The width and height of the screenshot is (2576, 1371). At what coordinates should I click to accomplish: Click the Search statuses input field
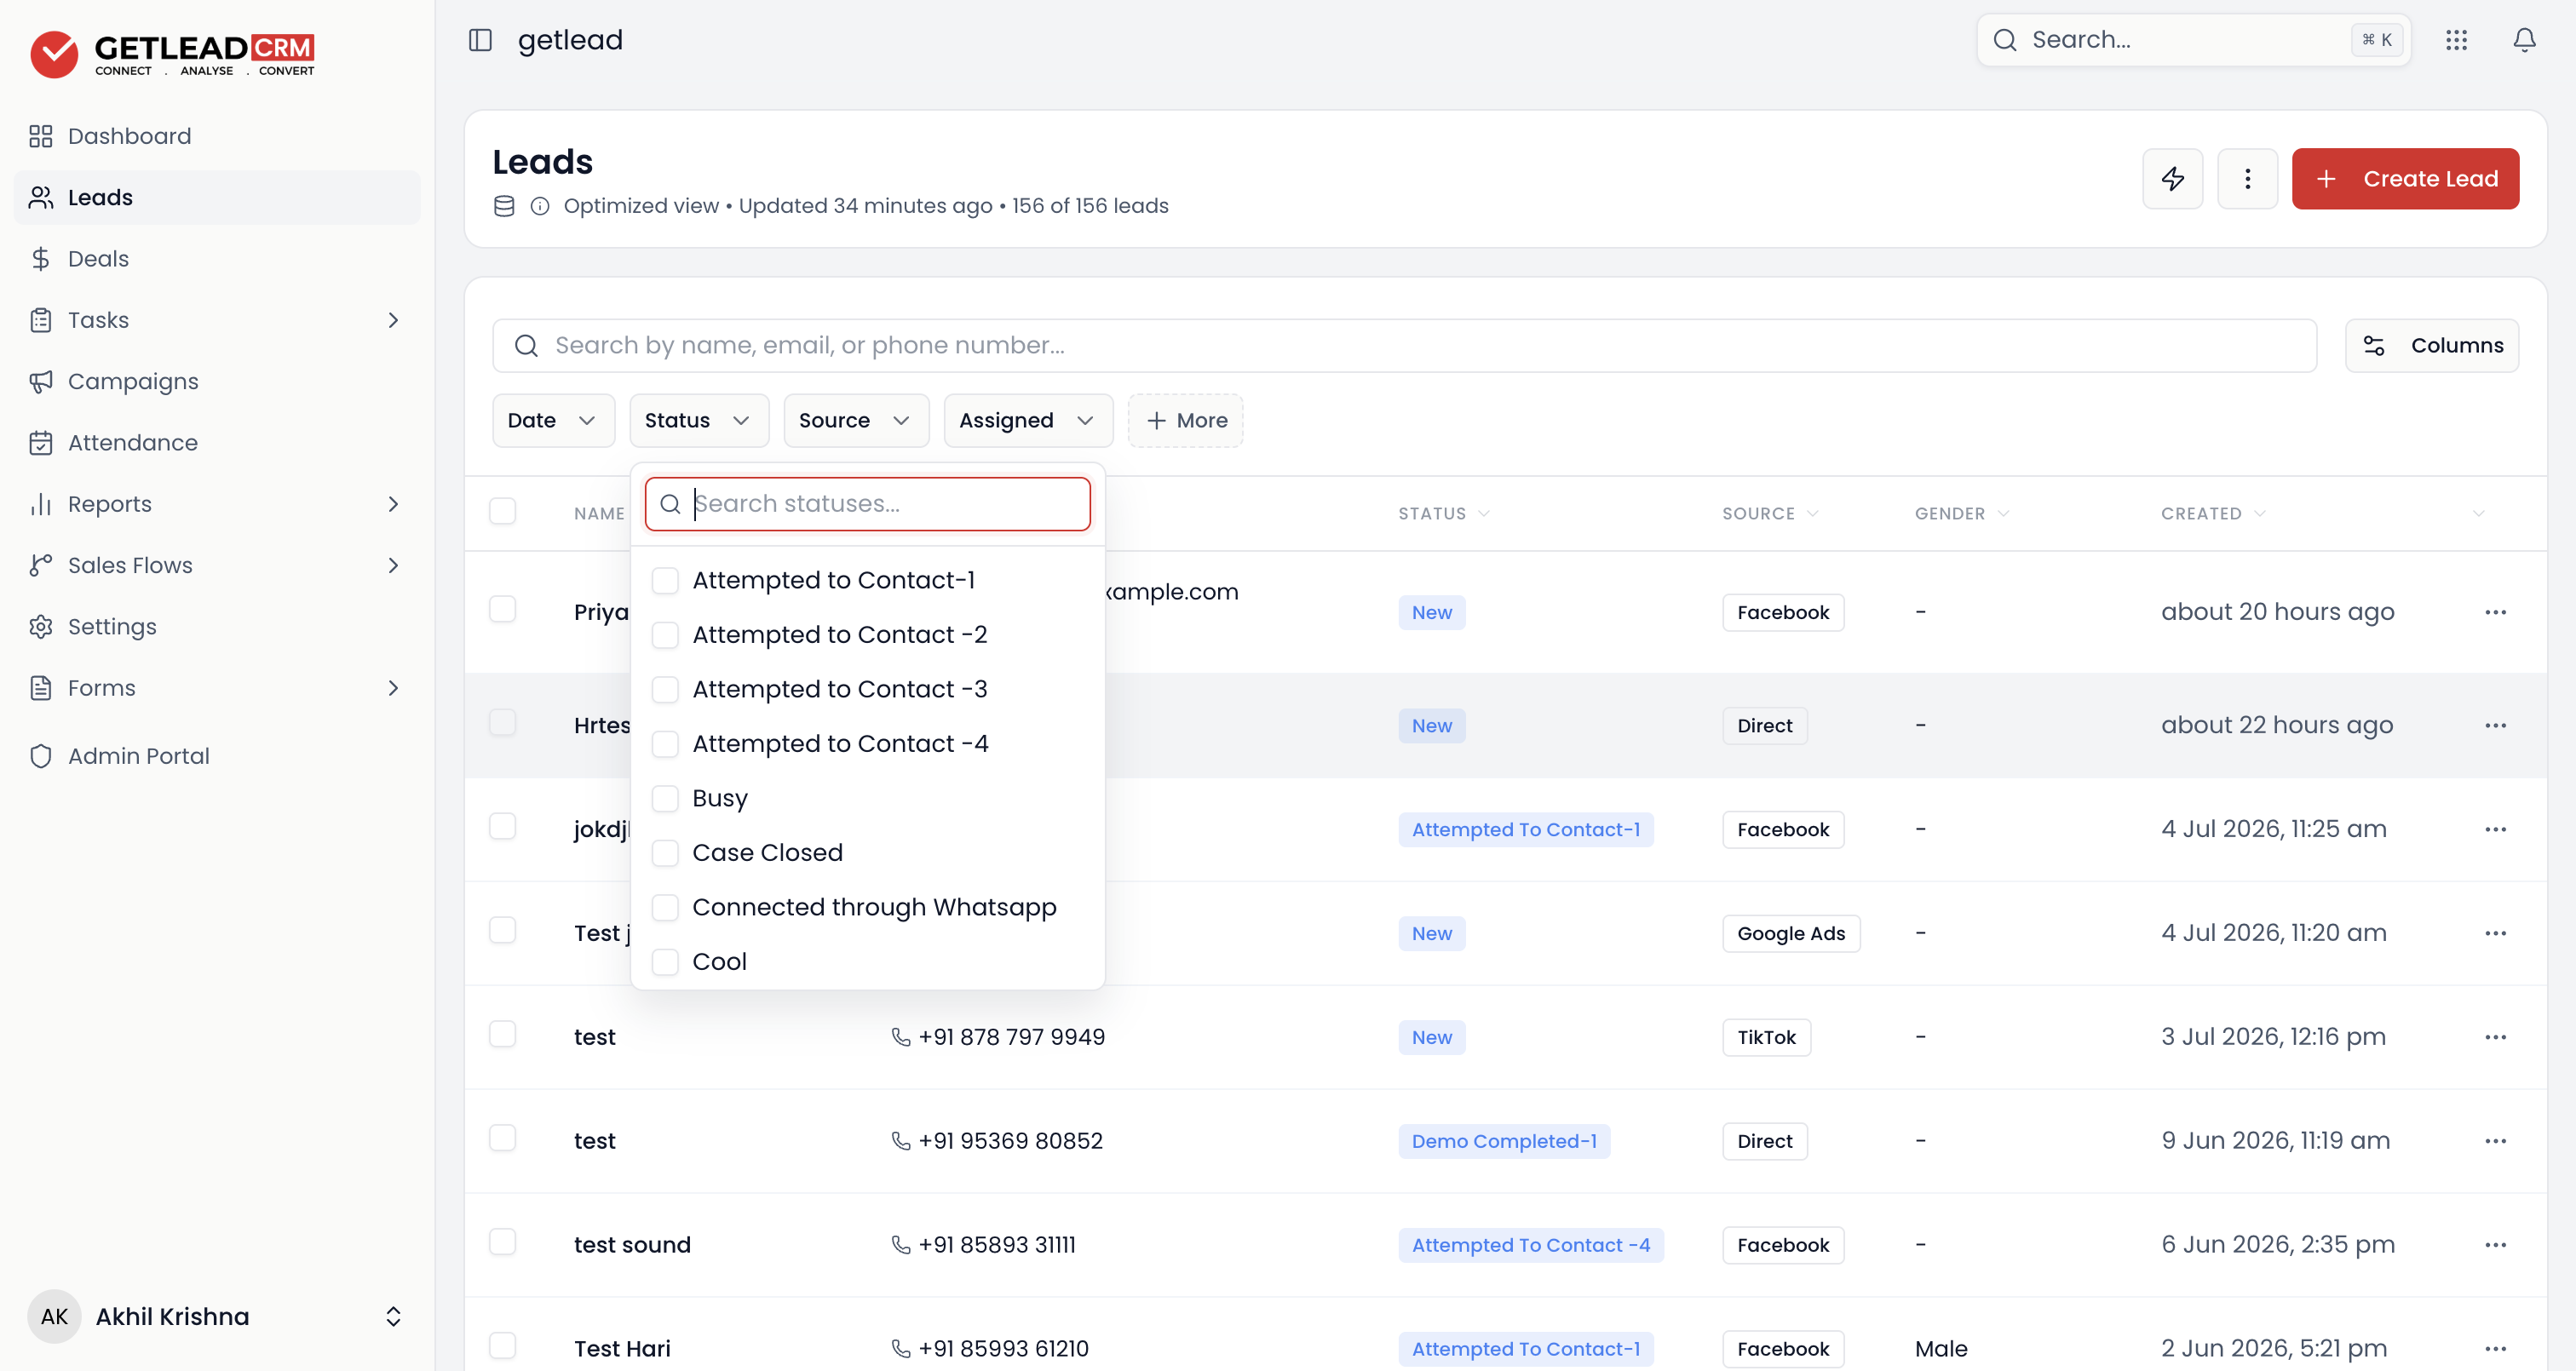pyautogui.click(x=867, y=504)
